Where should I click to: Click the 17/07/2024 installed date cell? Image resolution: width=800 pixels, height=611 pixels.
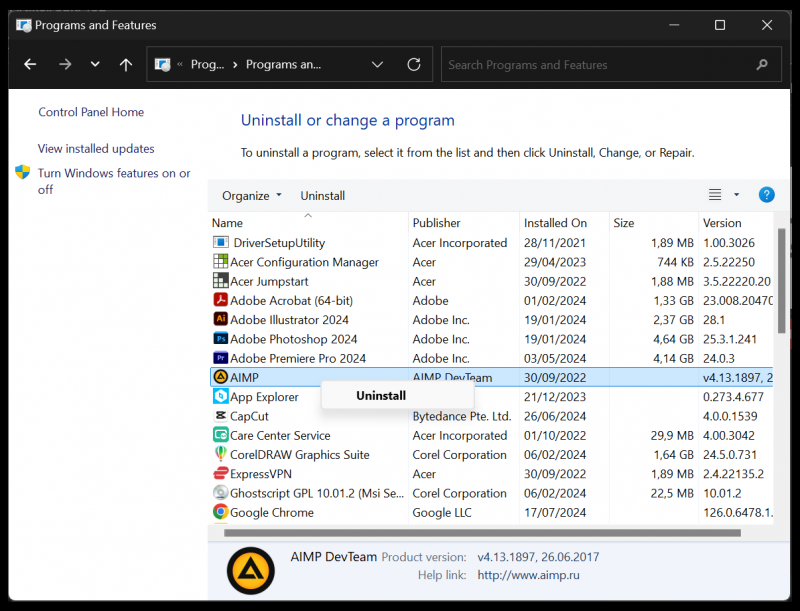coord(555,513)
